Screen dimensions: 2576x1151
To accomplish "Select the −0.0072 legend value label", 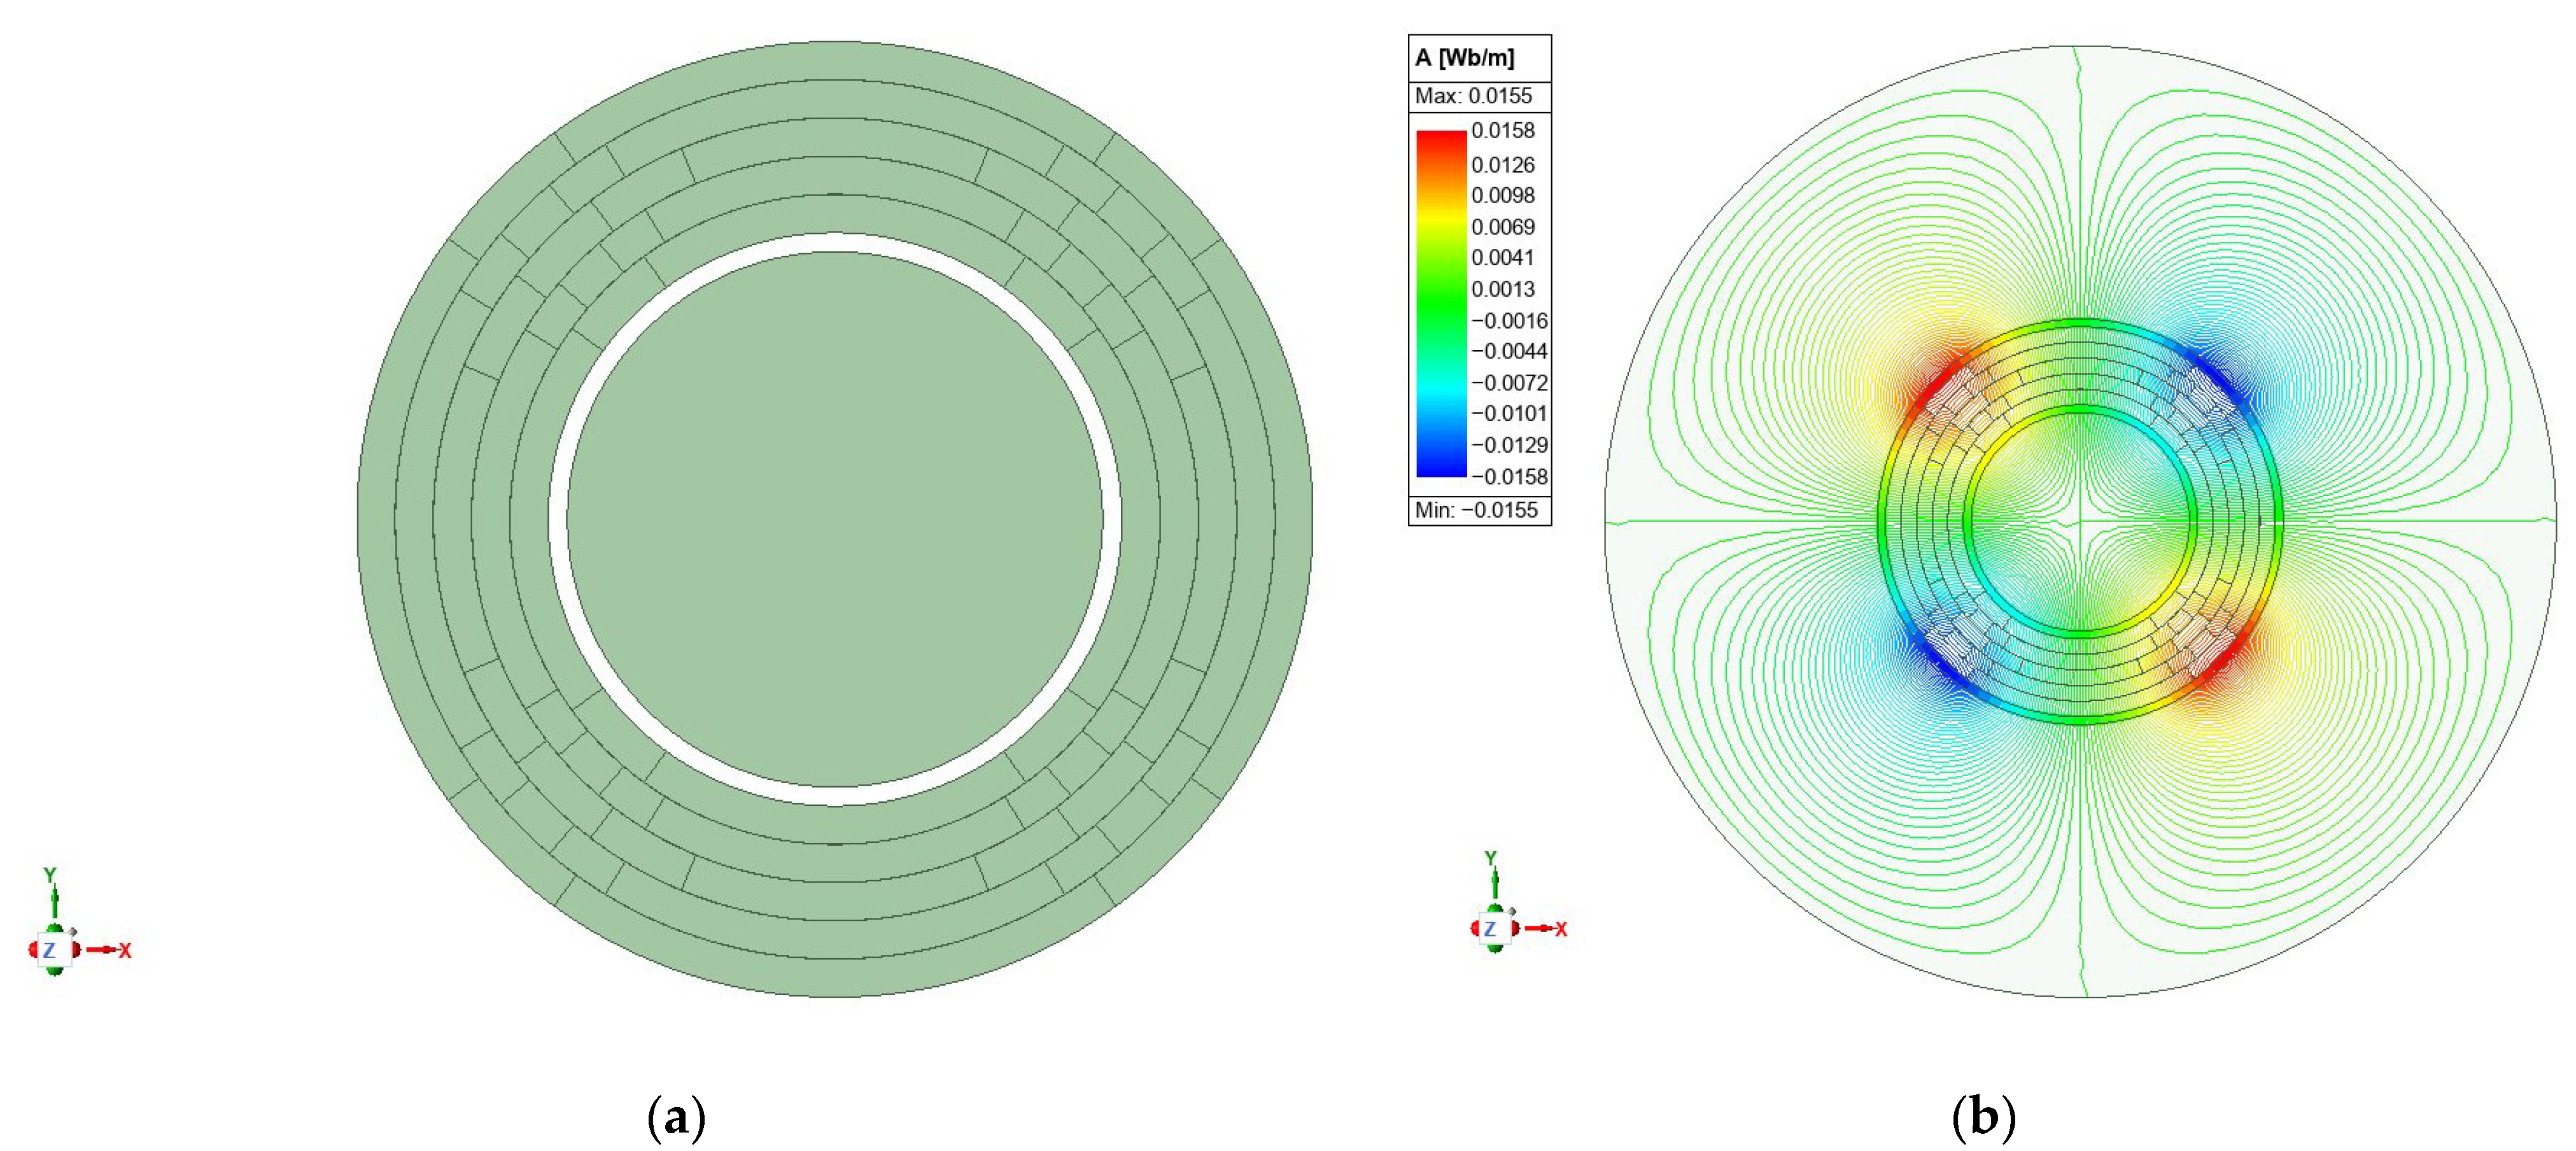I will pyautogui.click(x=1509, y=383).
